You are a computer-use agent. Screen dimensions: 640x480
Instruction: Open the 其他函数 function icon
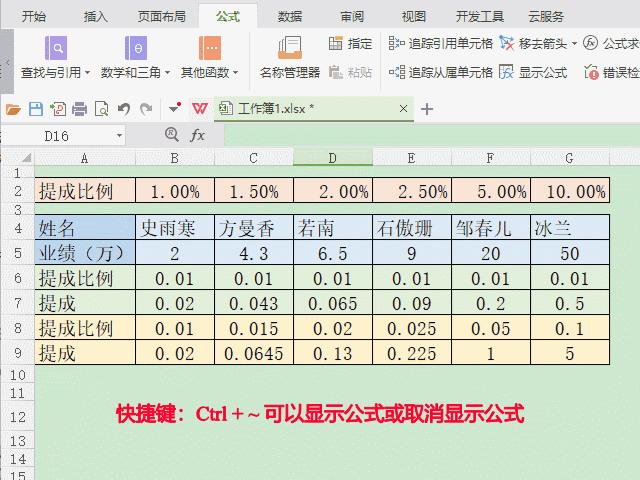tap(210, 48)
